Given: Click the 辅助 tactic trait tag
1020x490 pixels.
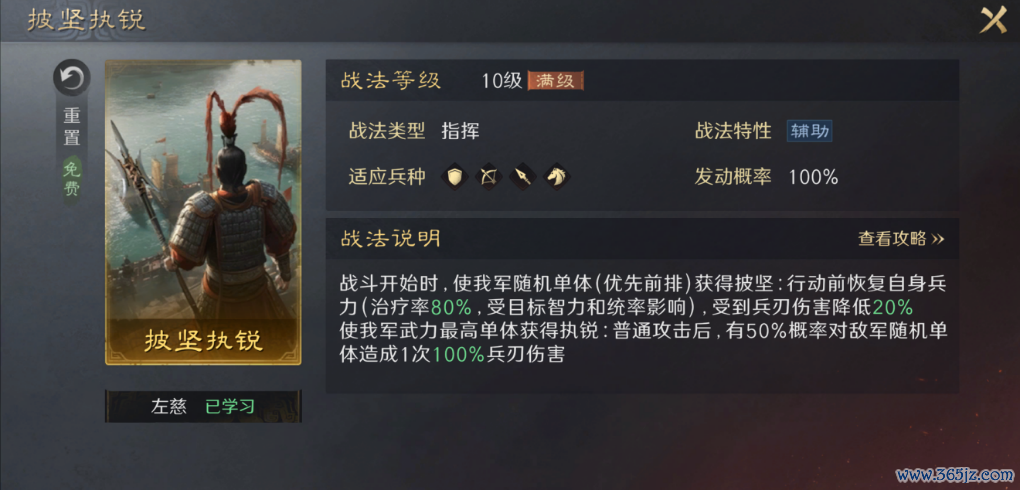Looking at the screenshot, I should point(810,131).
